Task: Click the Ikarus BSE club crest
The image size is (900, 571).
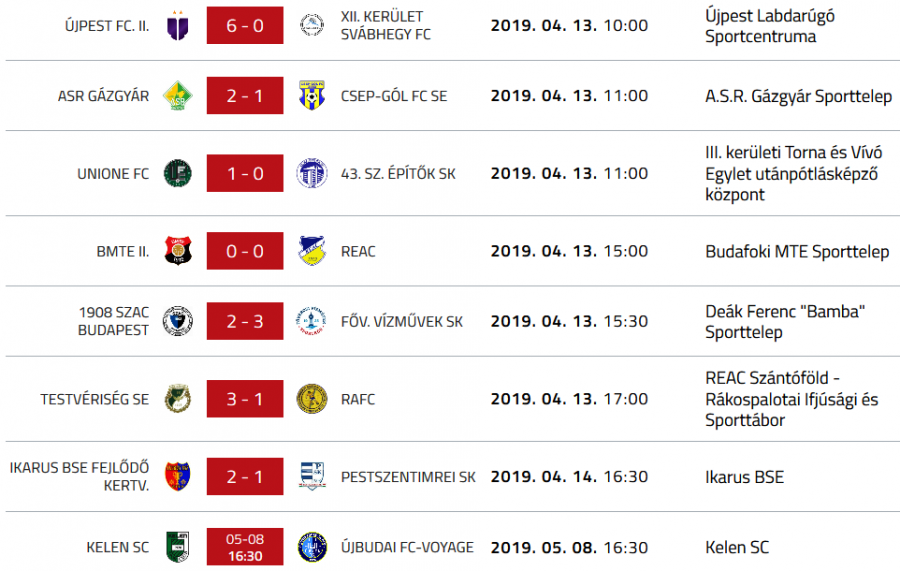Action: [x=178, y=477]
